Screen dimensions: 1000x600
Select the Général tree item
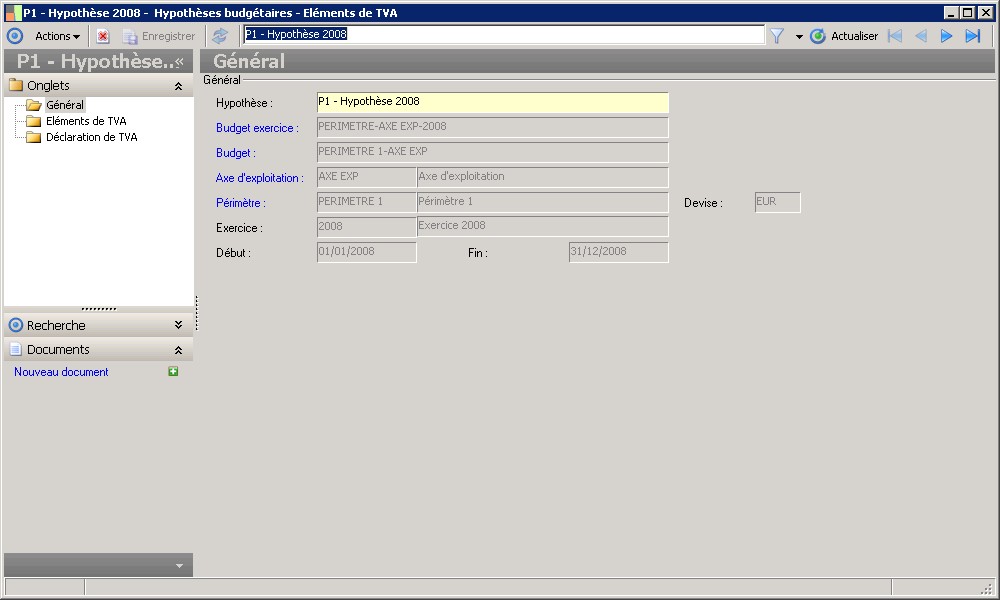pyautogui.click(x=64, y=105)
